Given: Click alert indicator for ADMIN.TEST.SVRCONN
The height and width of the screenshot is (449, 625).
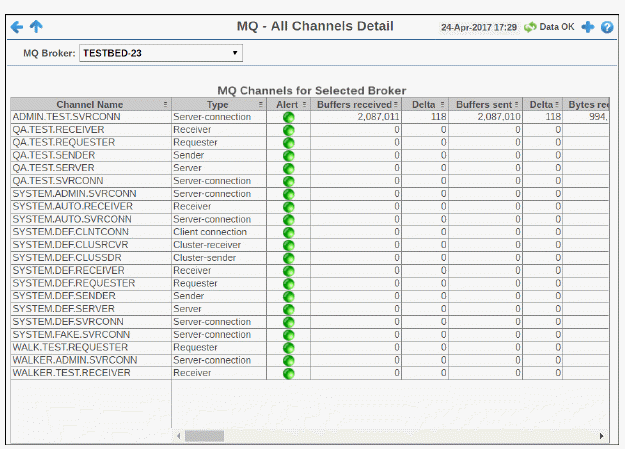Looking at the screenshot, I should click(289, 117).
